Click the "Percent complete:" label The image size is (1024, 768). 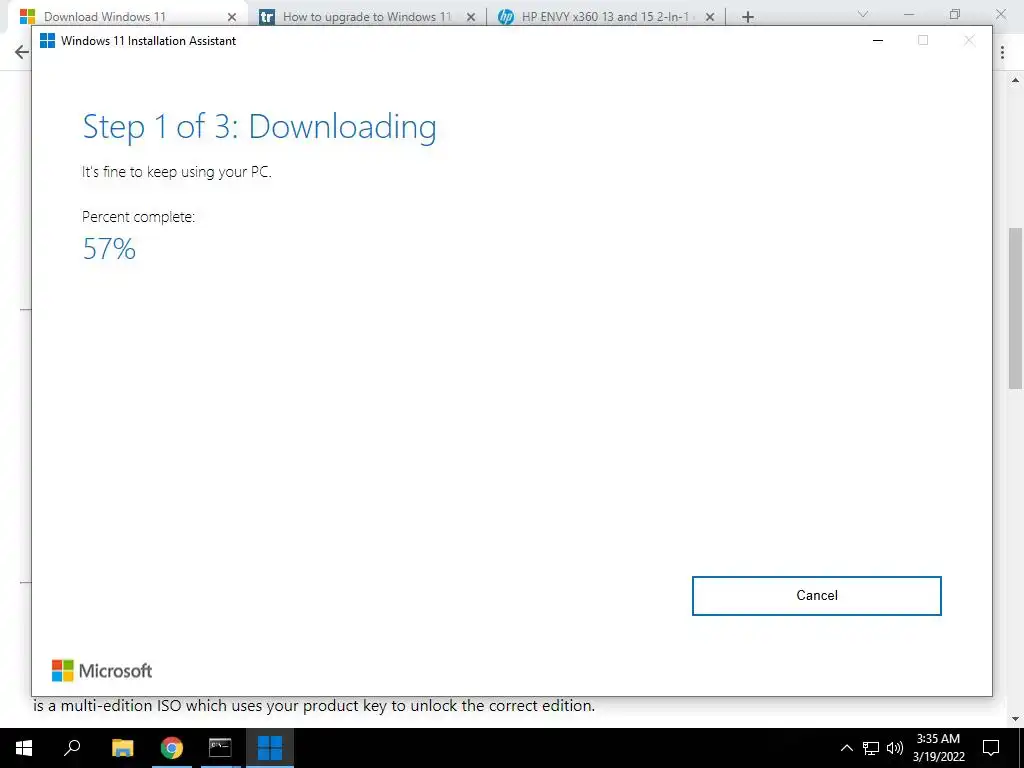click(138, 217)
